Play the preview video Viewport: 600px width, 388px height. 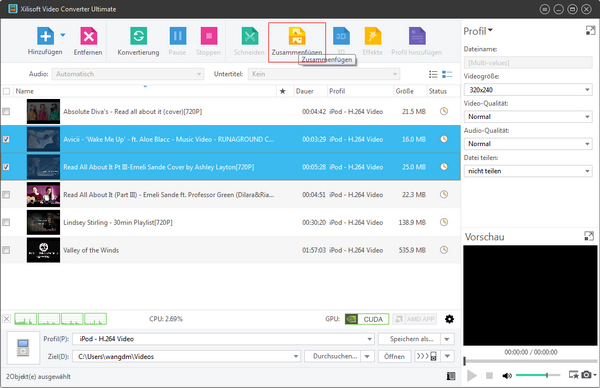472,376
